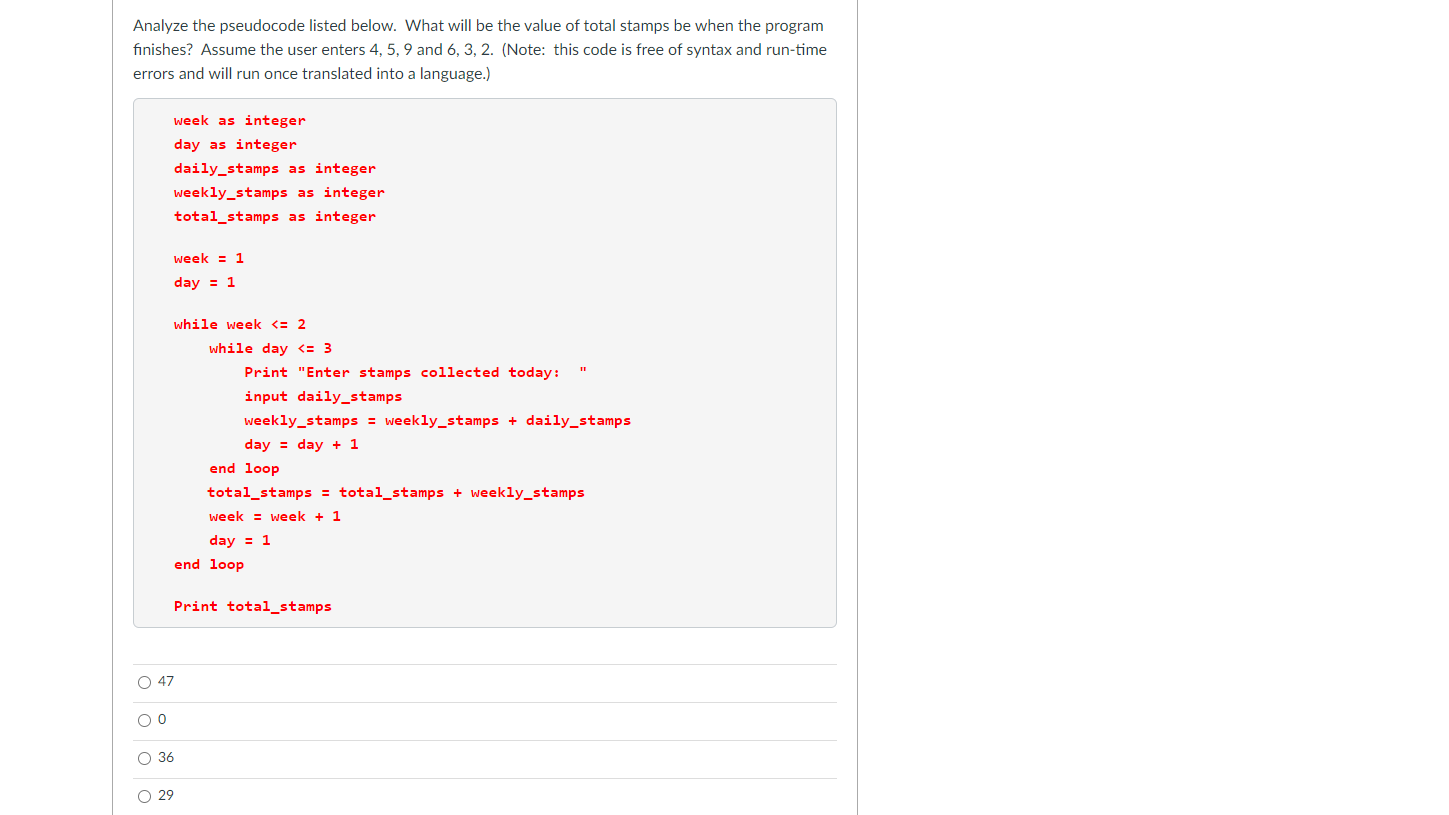Click the while day <= 3 line

tap(271, 348)
